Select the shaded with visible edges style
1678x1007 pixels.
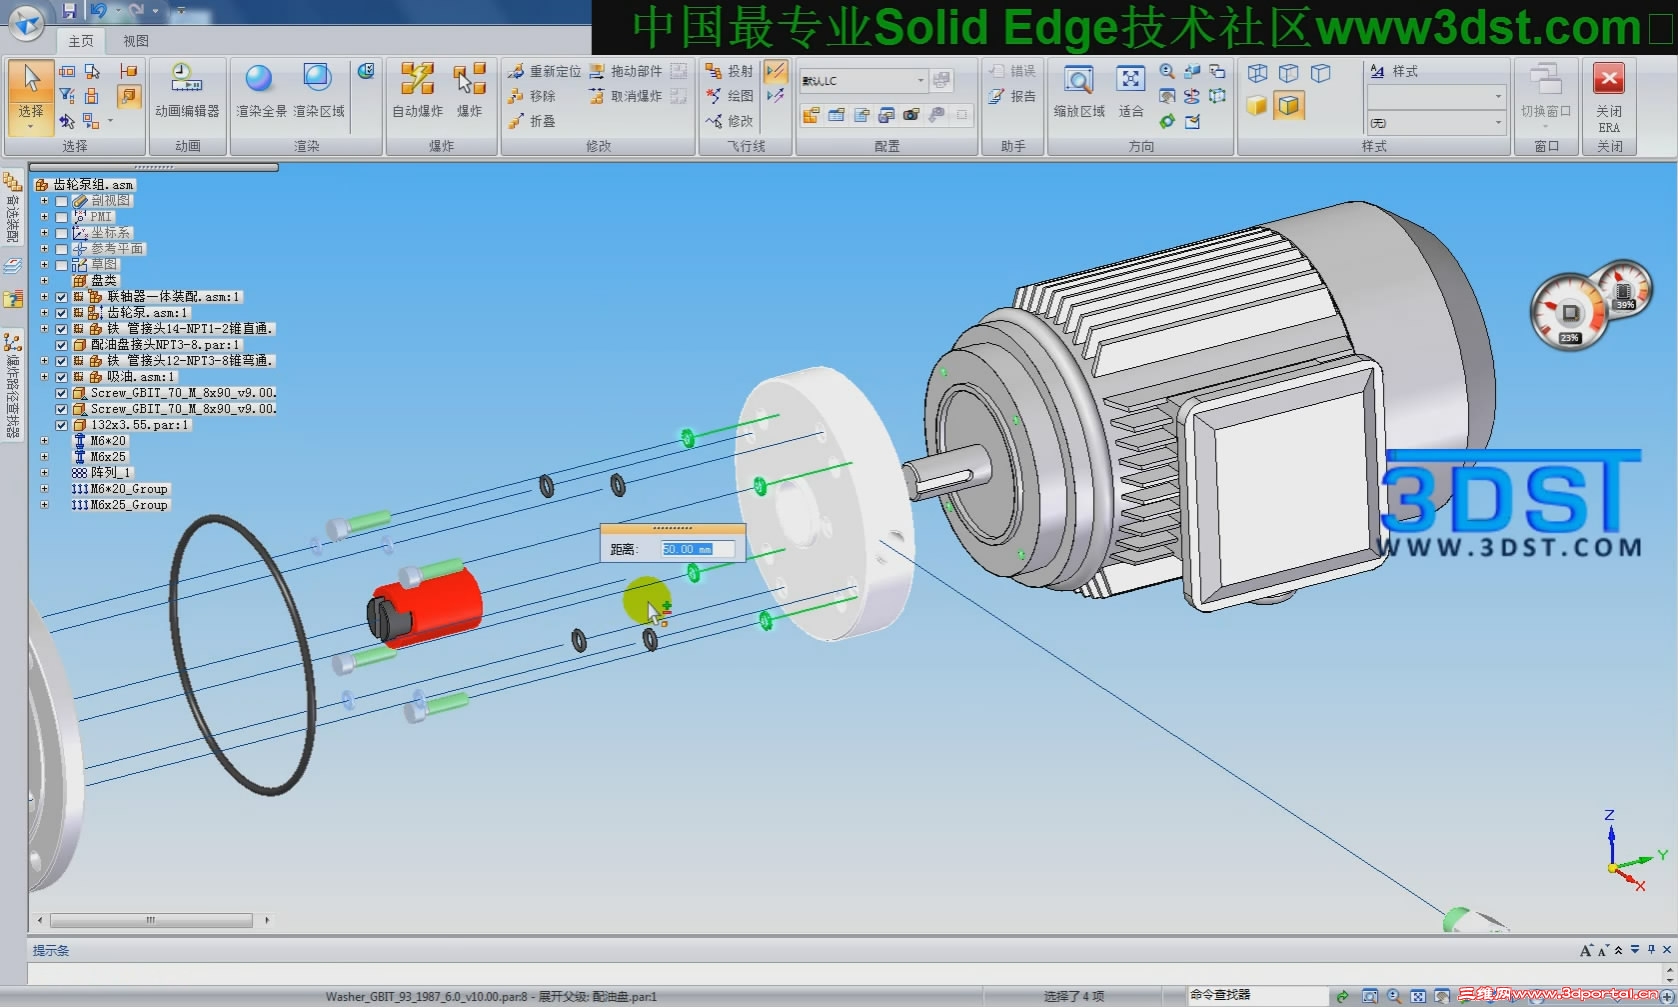tap(1289, 105)
